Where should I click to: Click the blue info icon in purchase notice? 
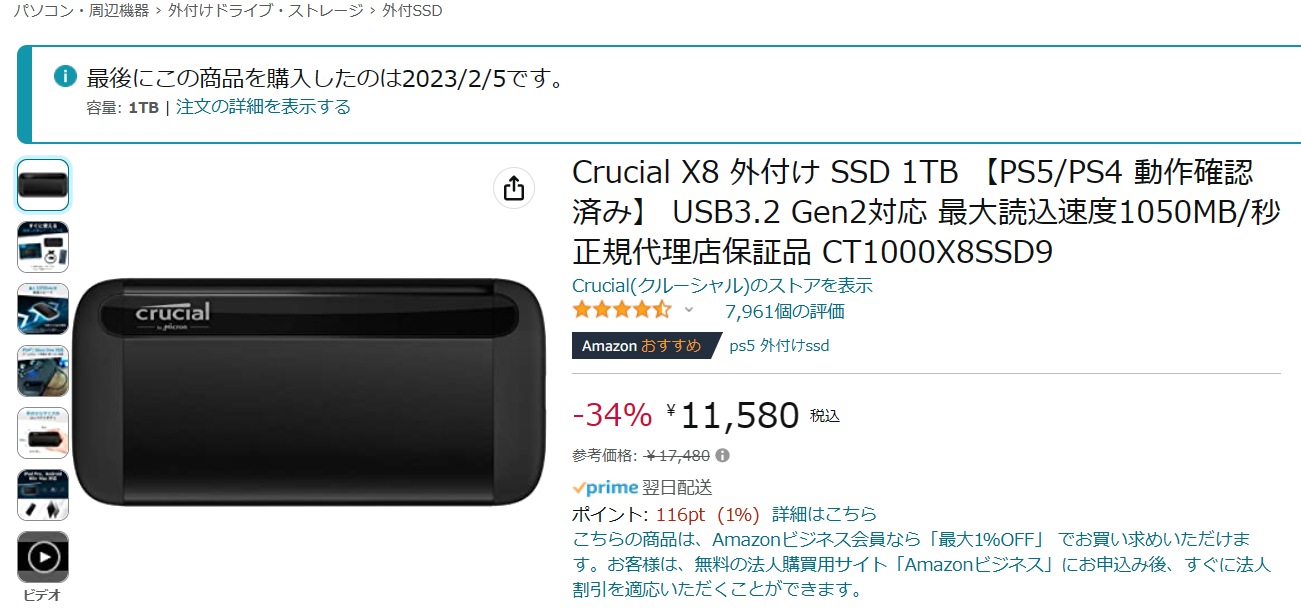click(x=65, y=76)
